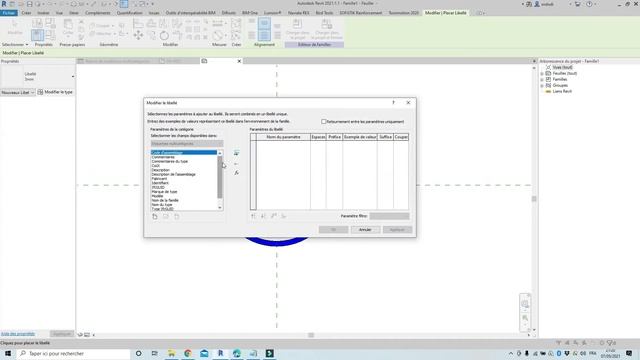The width and height of the screenshot is (640, 360).
Task: Close the active view tab
Action: click(x=239, y=61)
